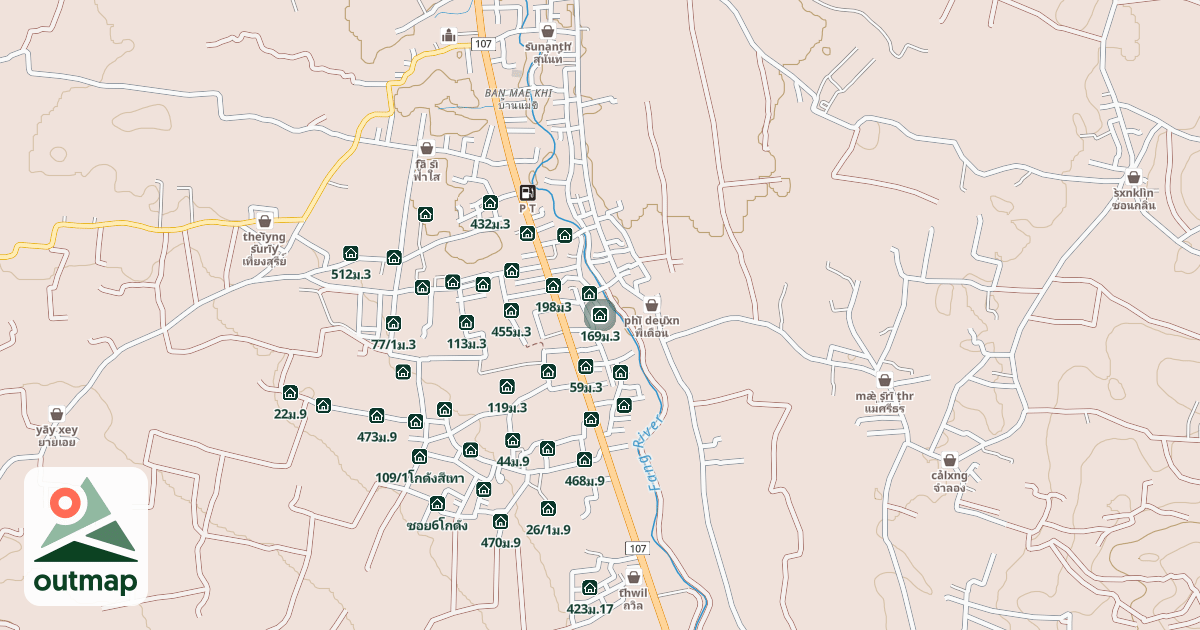1200x630 pixels.
Task: Select the yāy xey shop icon
Action: [x=57, y=413]
